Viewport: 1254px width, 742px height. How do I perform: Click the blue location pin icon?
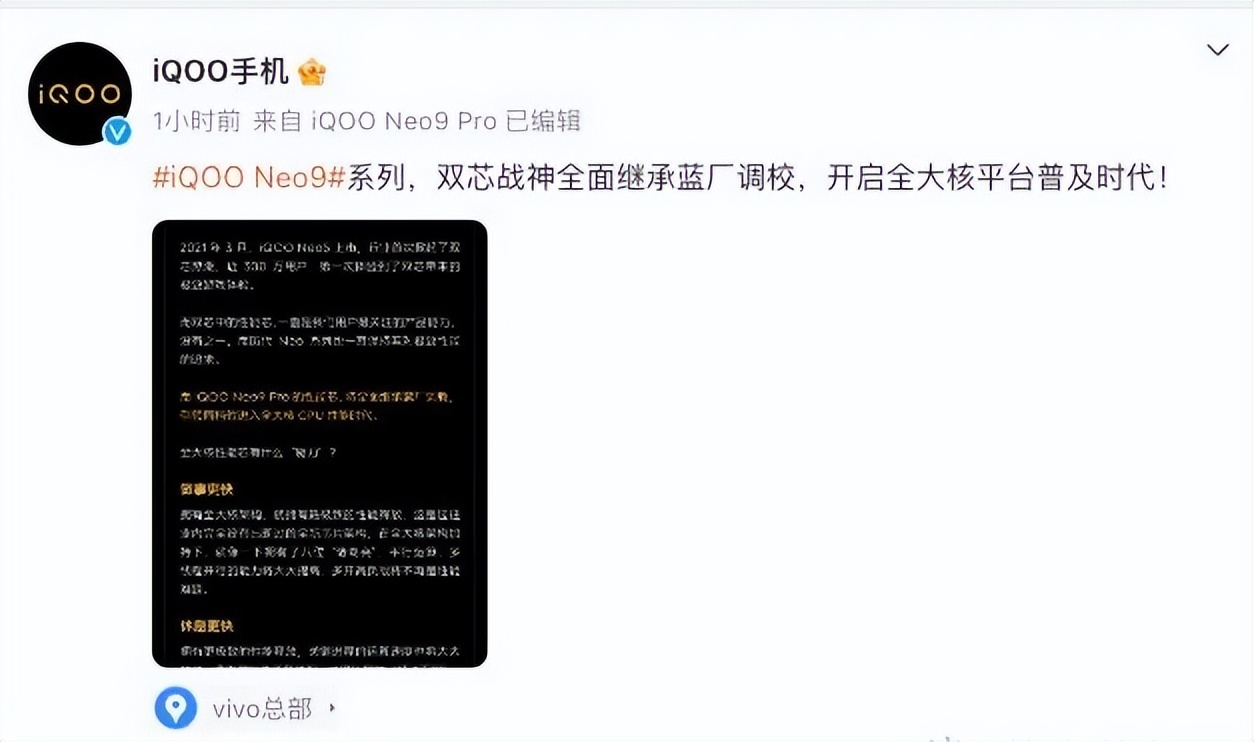pos(176,709)
